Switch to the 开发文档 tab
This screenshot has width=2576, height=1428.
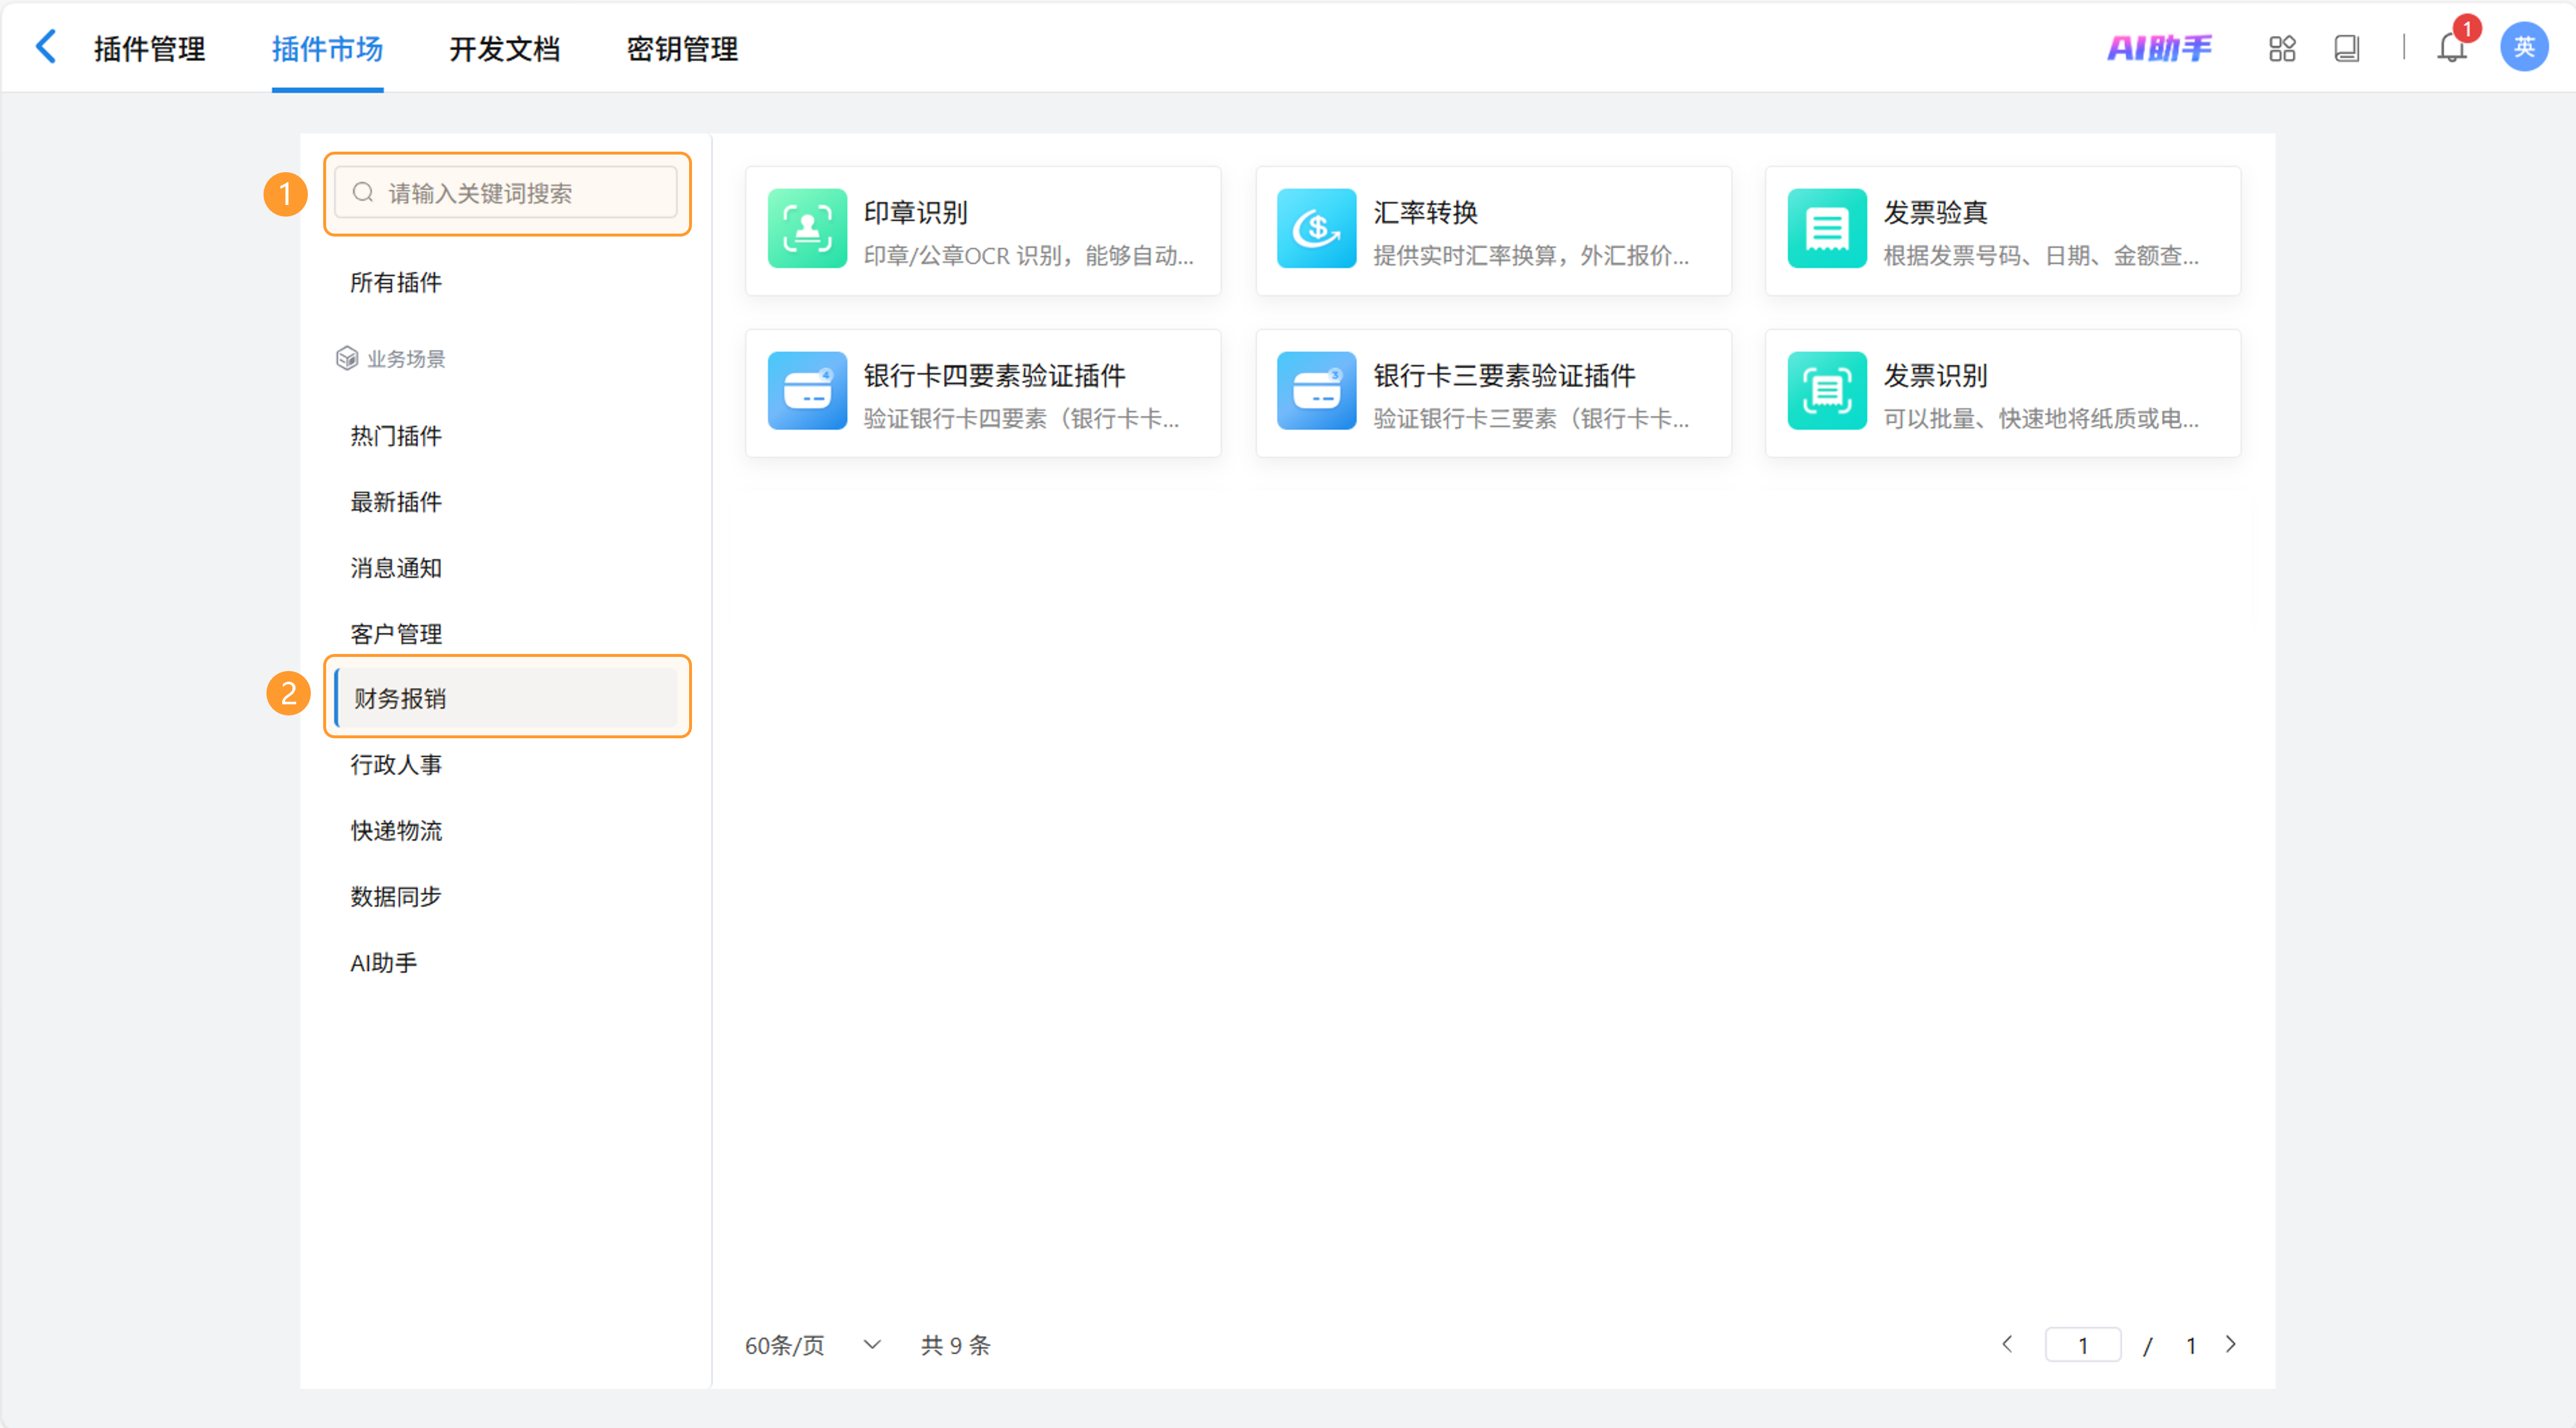[504, 49]
